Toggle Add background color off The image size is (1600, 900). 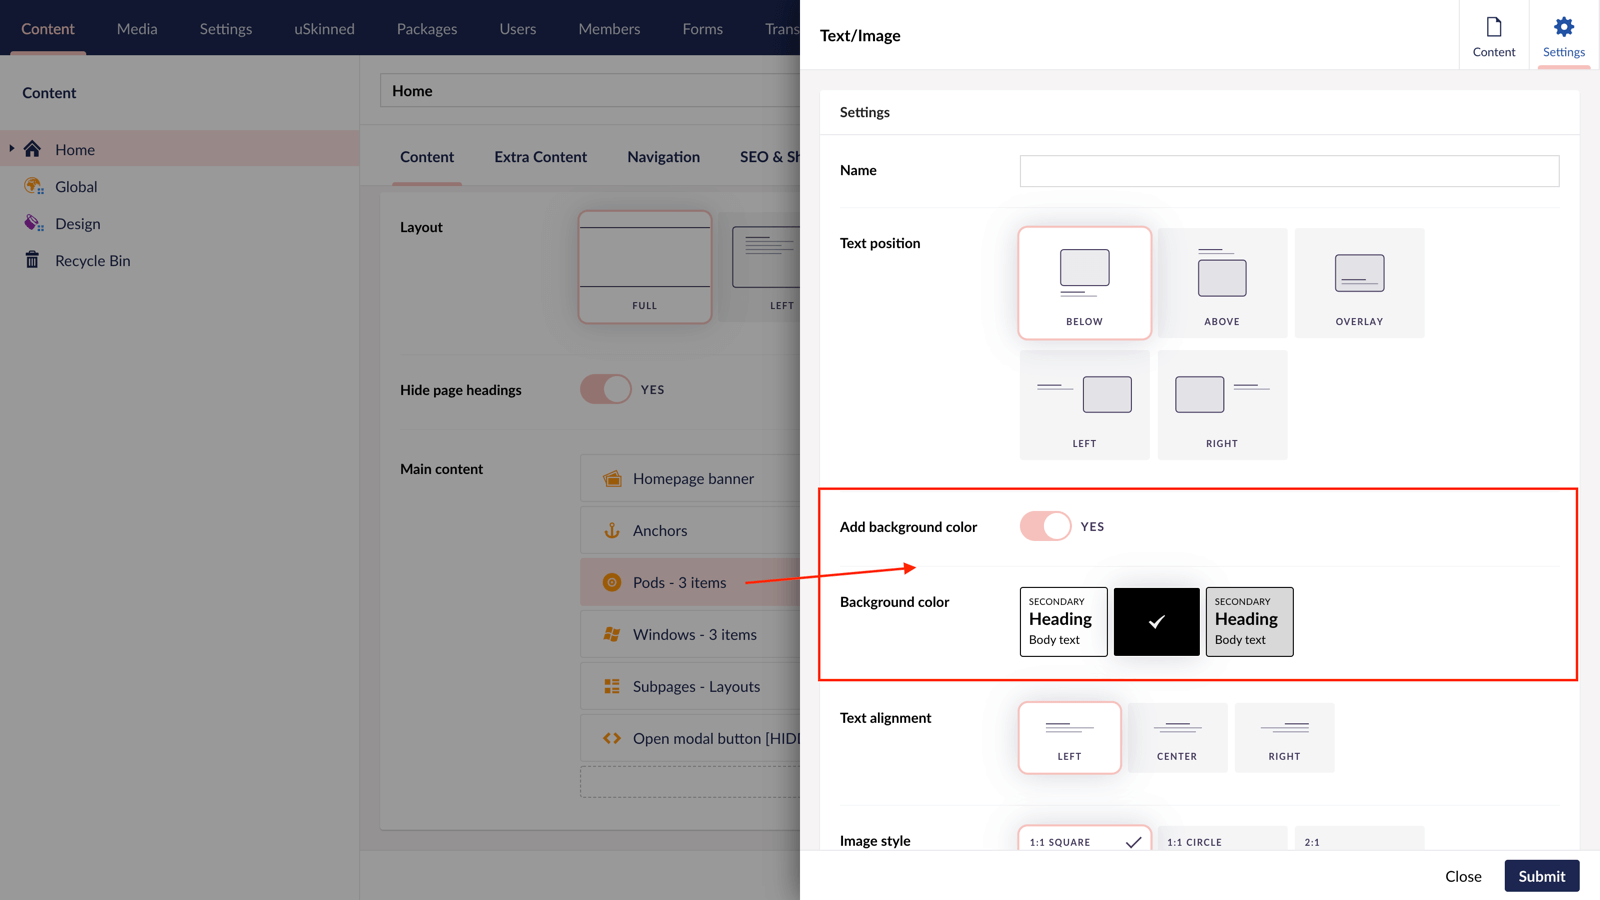1045,526
